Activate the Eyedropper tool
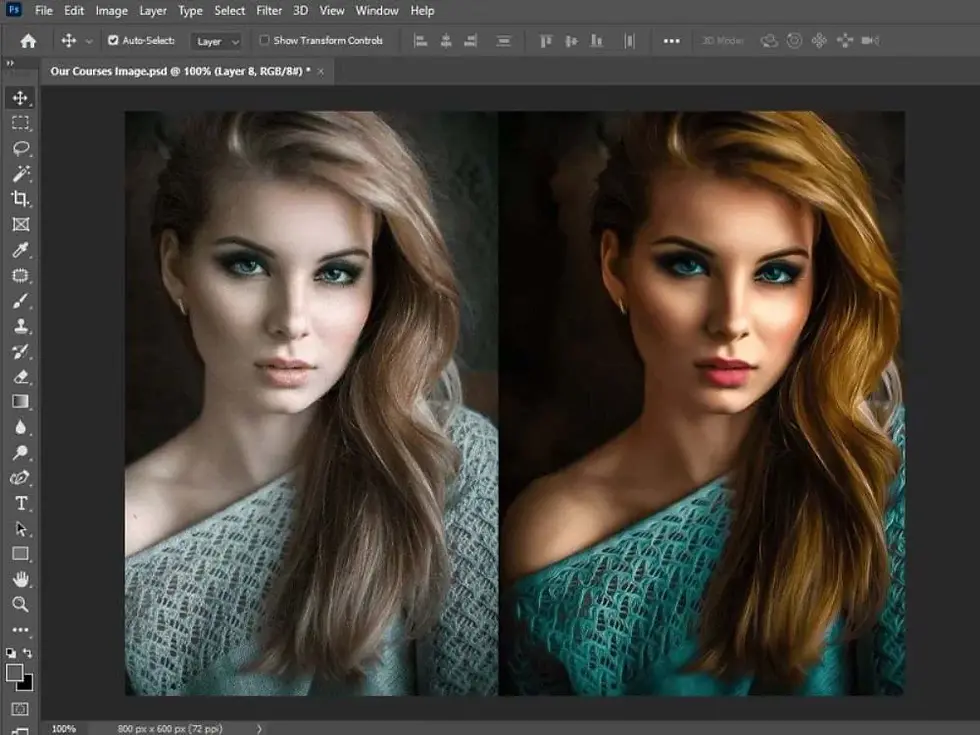Viewport: 980px width, 735px height. click(x=20, y=250)
